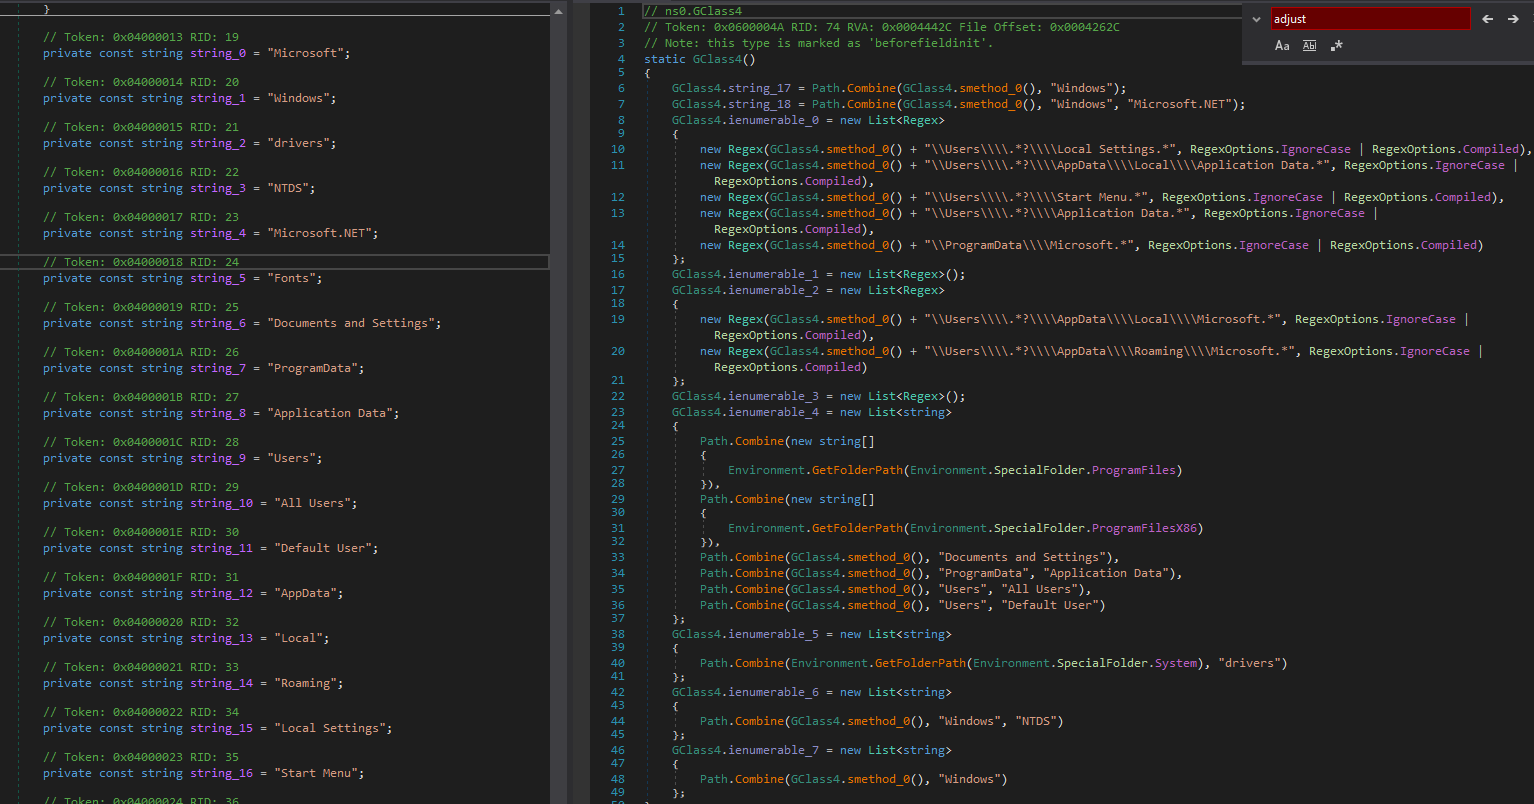
Task: Click SpecialFolder.System value on line 40
Action: point(1175,663)
